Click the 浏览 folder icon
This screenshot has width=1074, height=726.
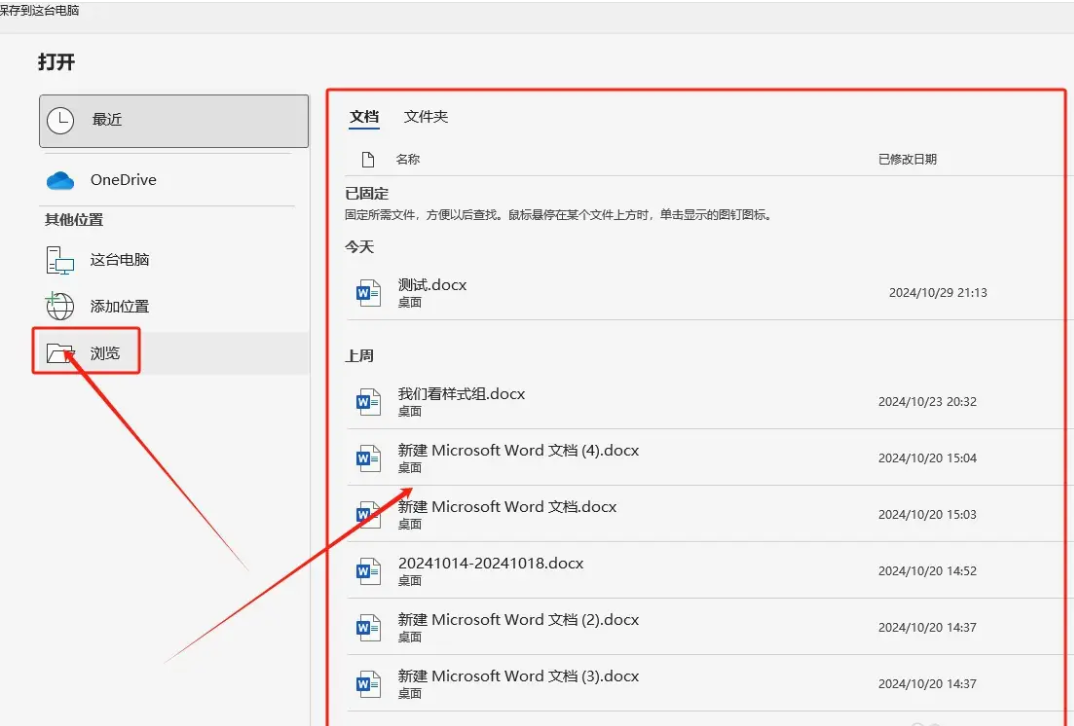[x=60, y=350]
